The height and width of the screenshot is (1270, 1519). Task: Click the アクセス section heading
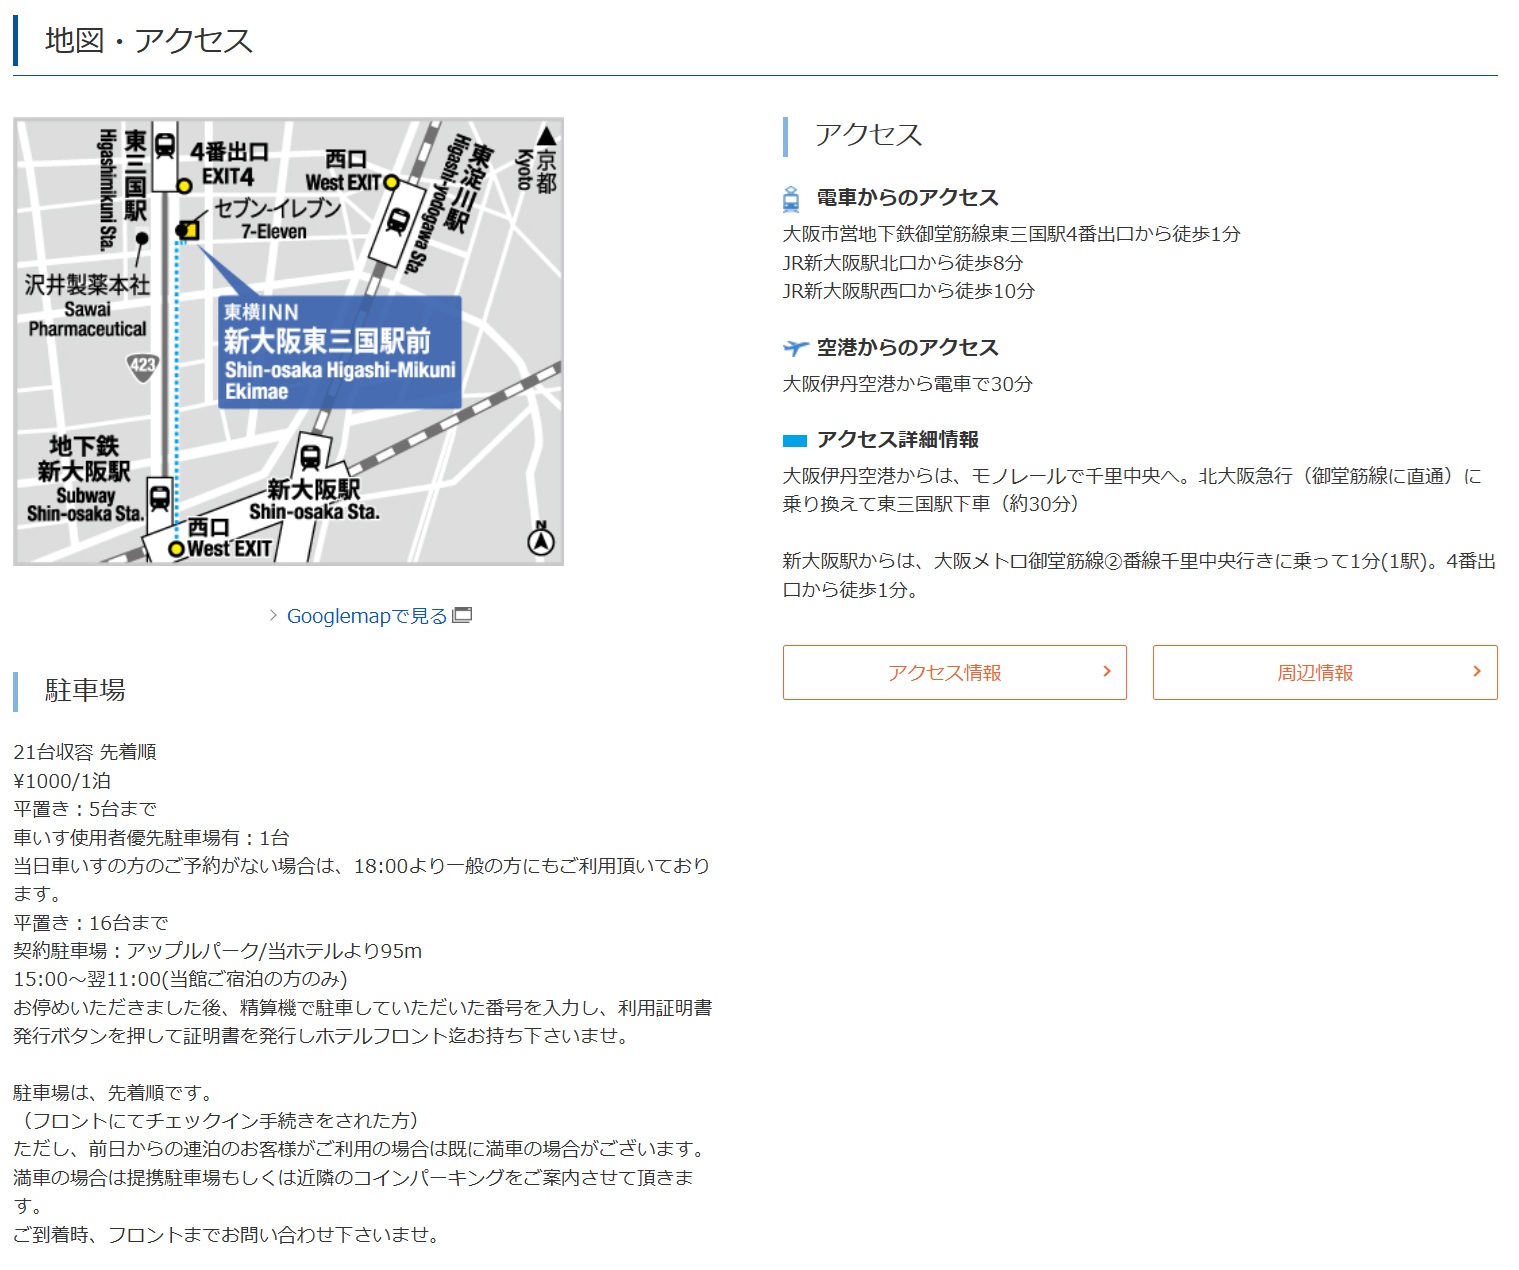868,135
